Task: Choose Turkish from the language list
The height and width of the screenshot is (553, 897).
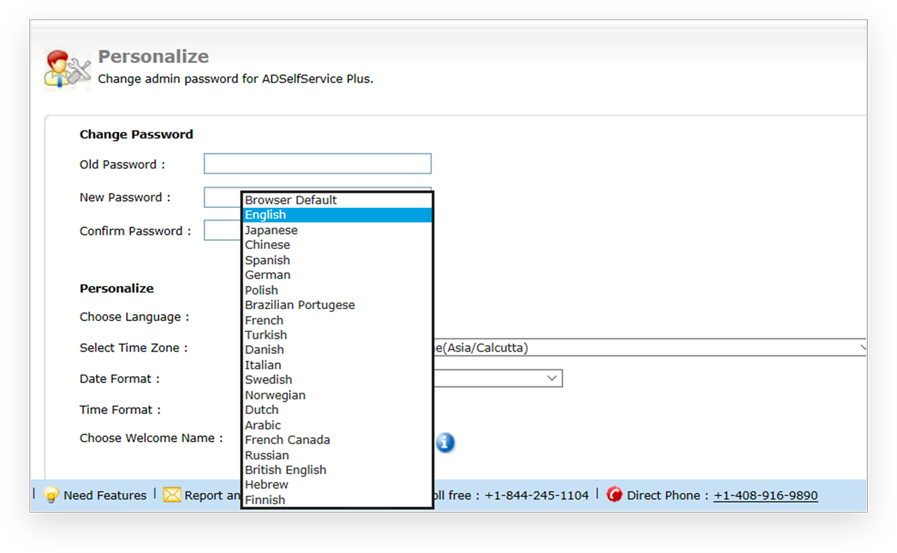Action: point(337,335)
